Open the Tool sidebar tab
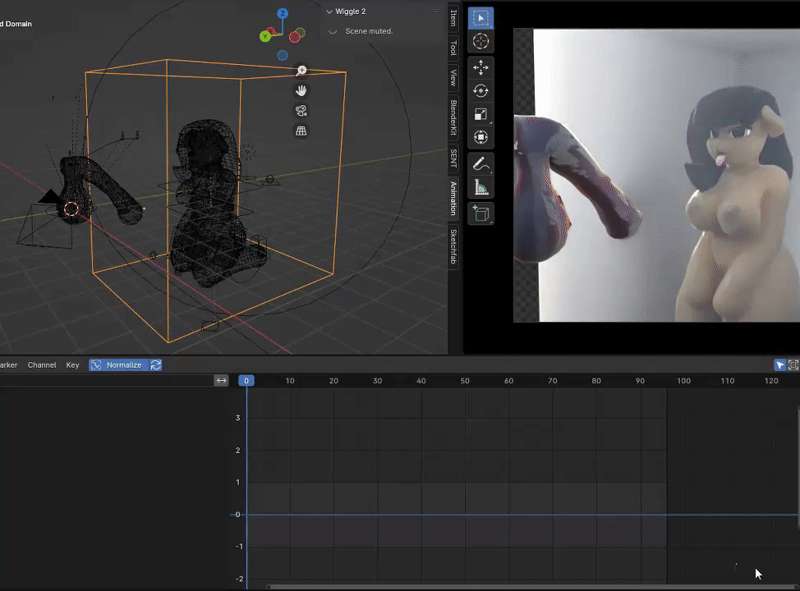 pyautogui.click(x=453, y=48)
